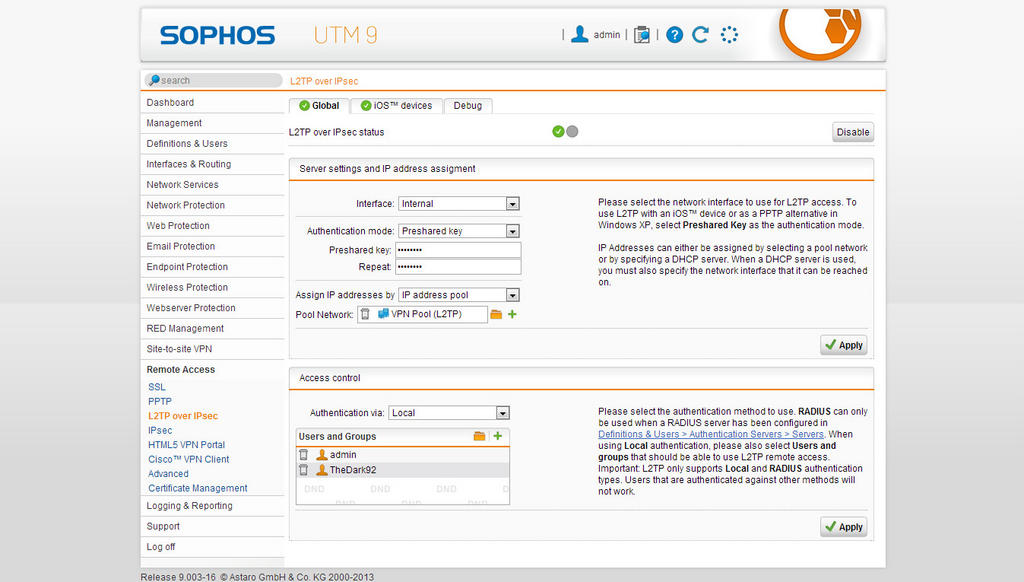The width and height of the screenshot is (1024, 582).
Task: Open folder icon in Users and Groups header
Action: click(479, 436)
